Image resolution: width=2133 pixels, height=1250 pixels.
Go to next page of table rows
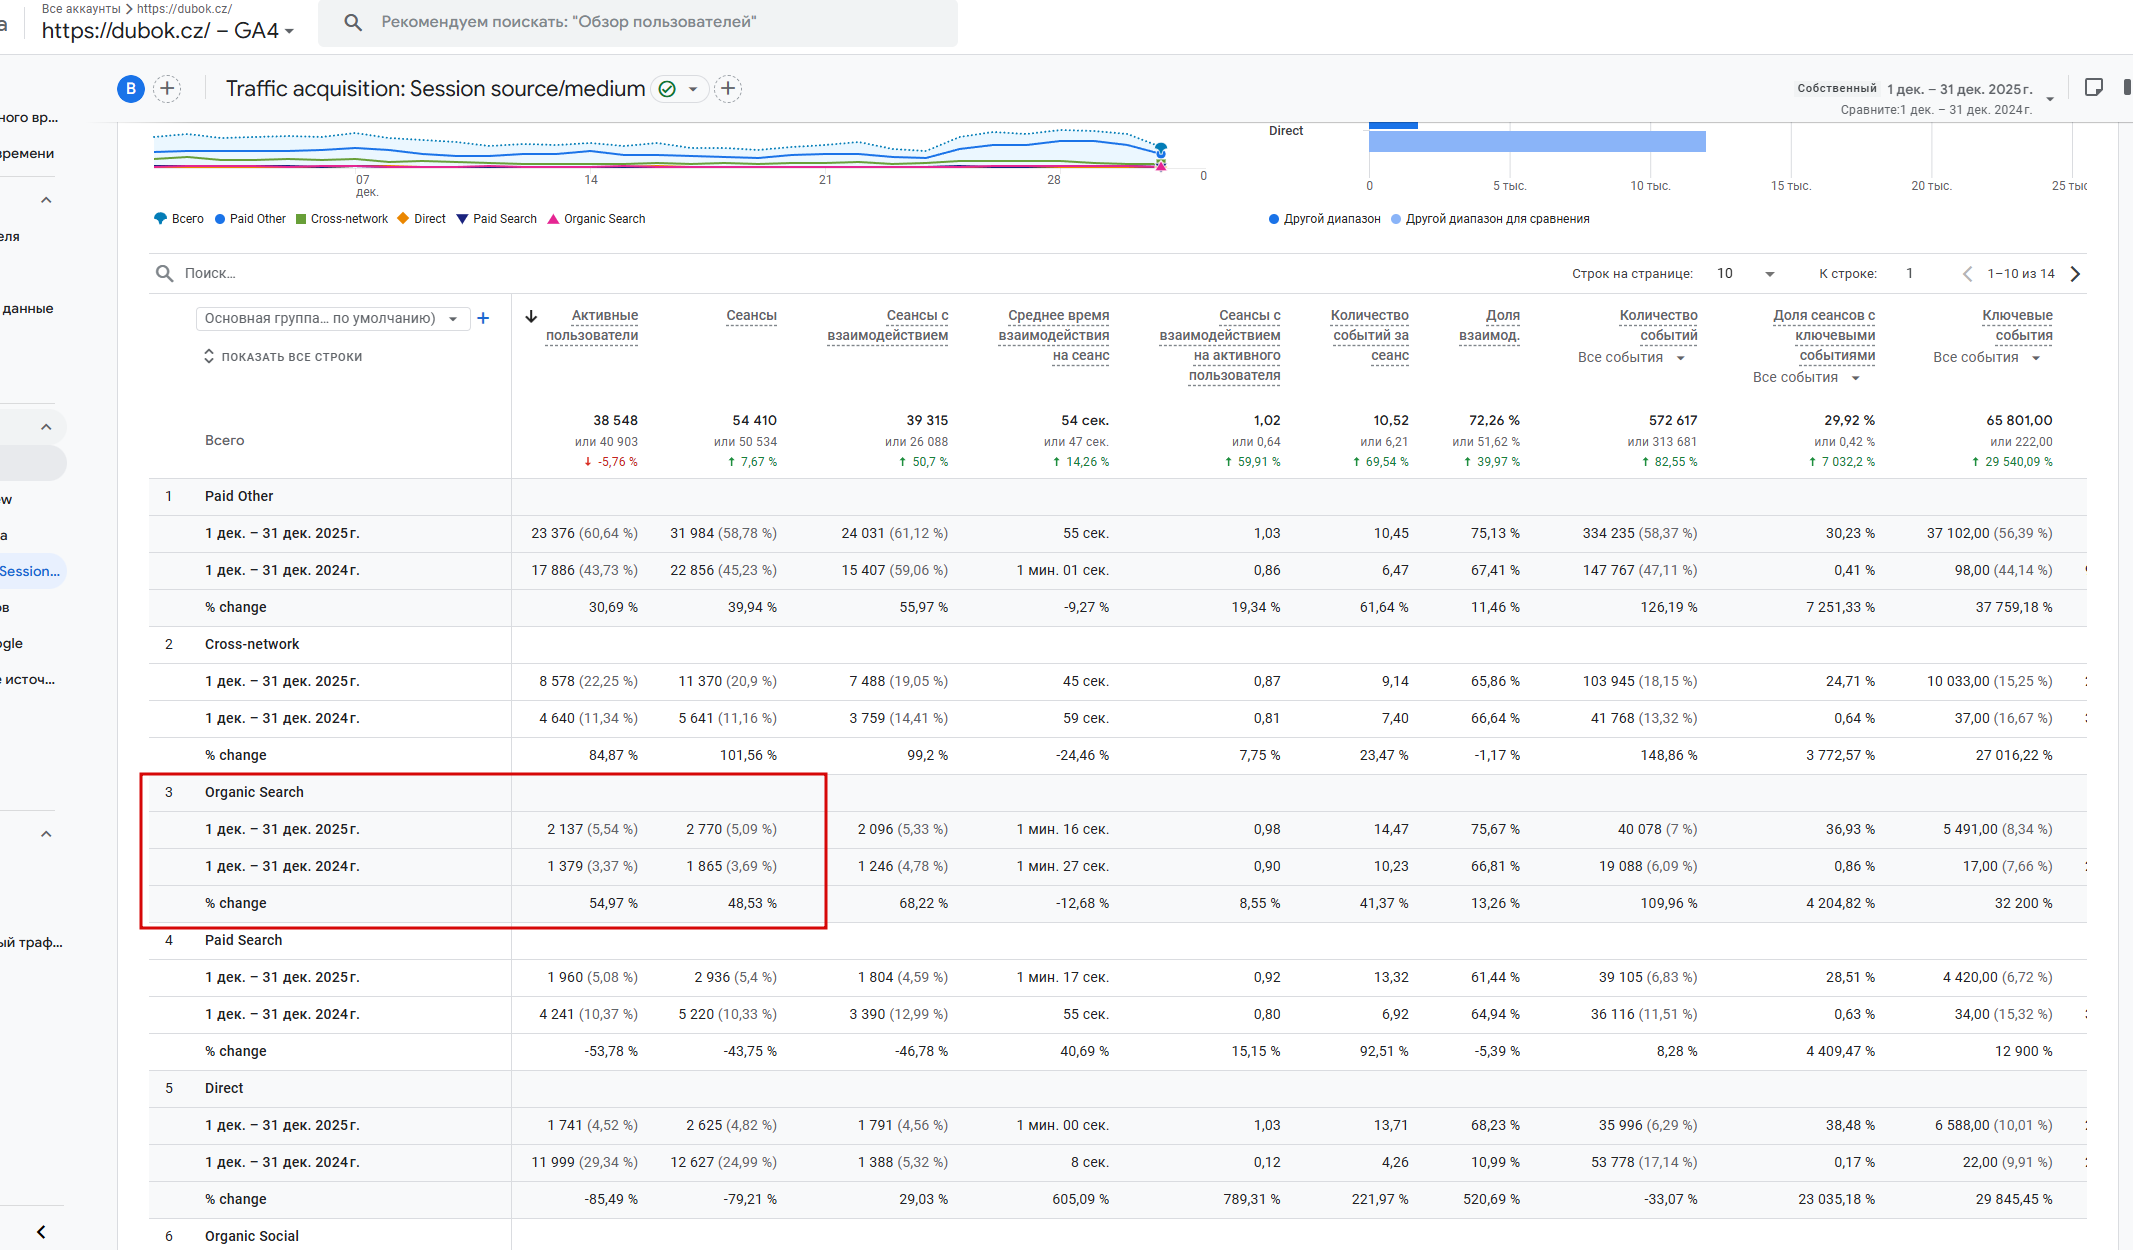2075,274
